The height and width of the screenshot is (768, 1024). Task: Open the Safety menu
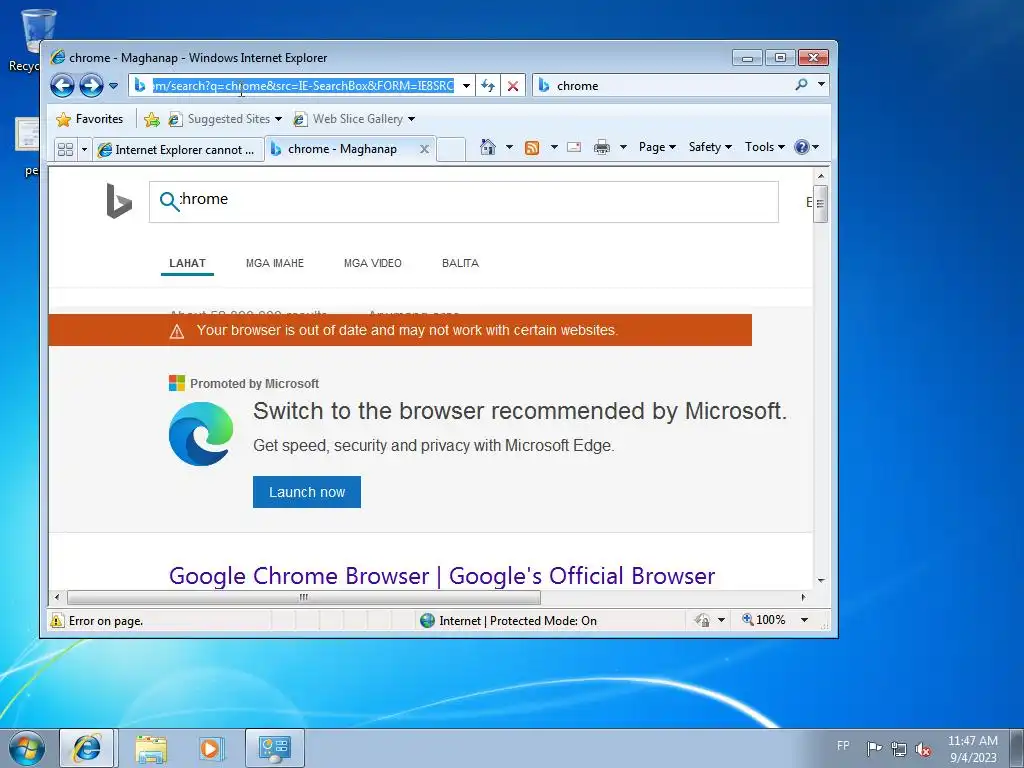click(x=710, y=147)
